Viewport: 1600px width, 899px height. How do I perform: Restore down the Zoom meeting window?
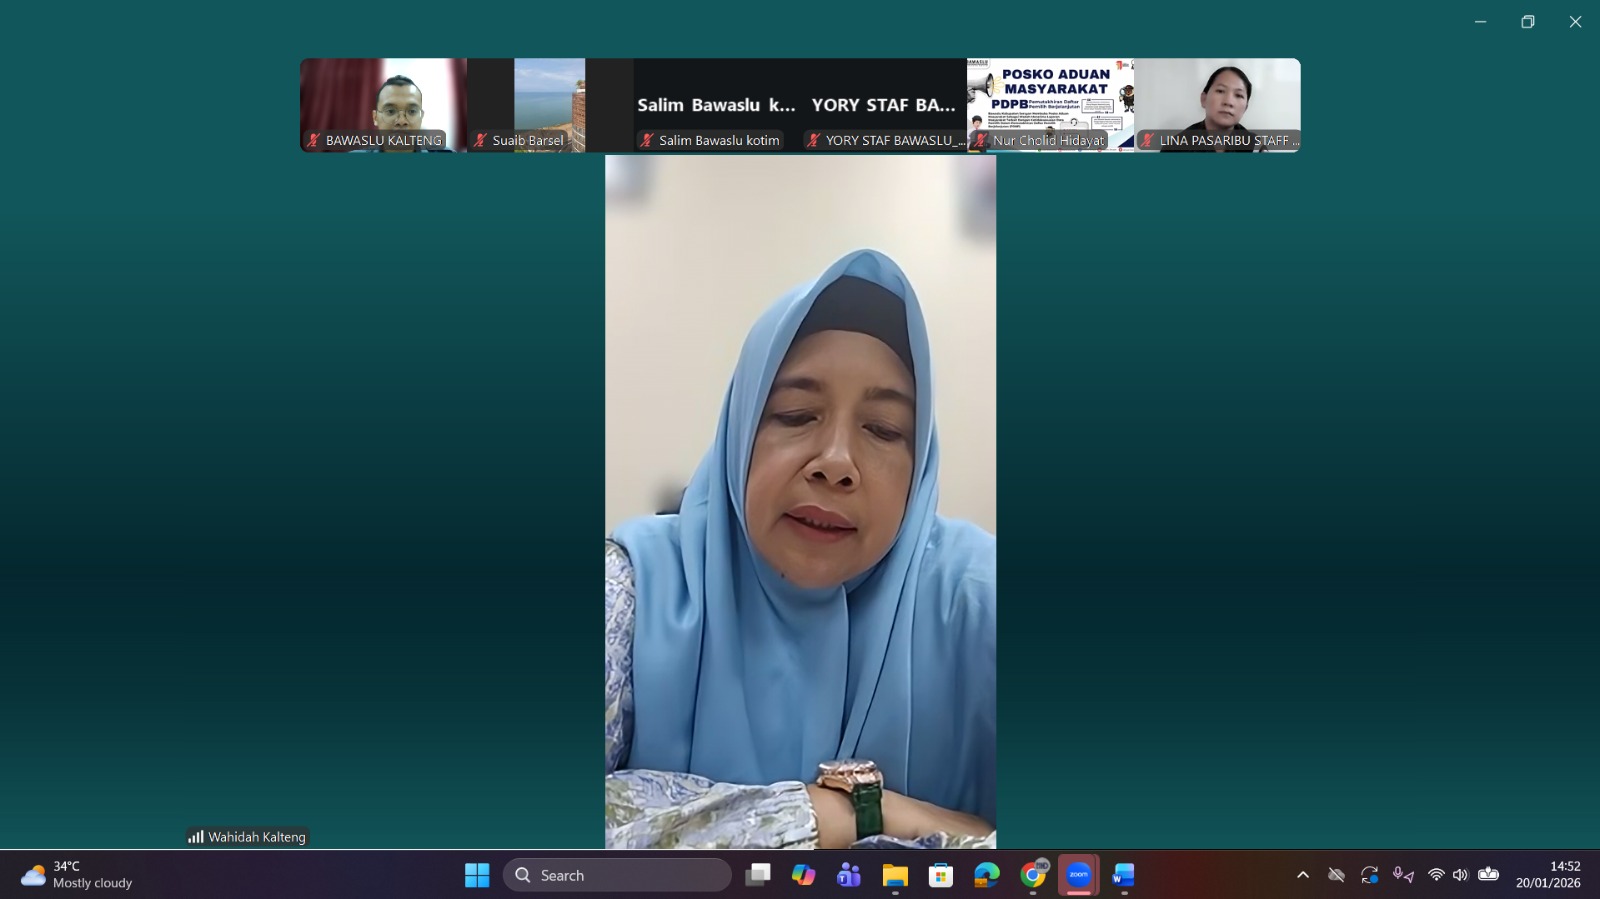[x=1528, y=22]
